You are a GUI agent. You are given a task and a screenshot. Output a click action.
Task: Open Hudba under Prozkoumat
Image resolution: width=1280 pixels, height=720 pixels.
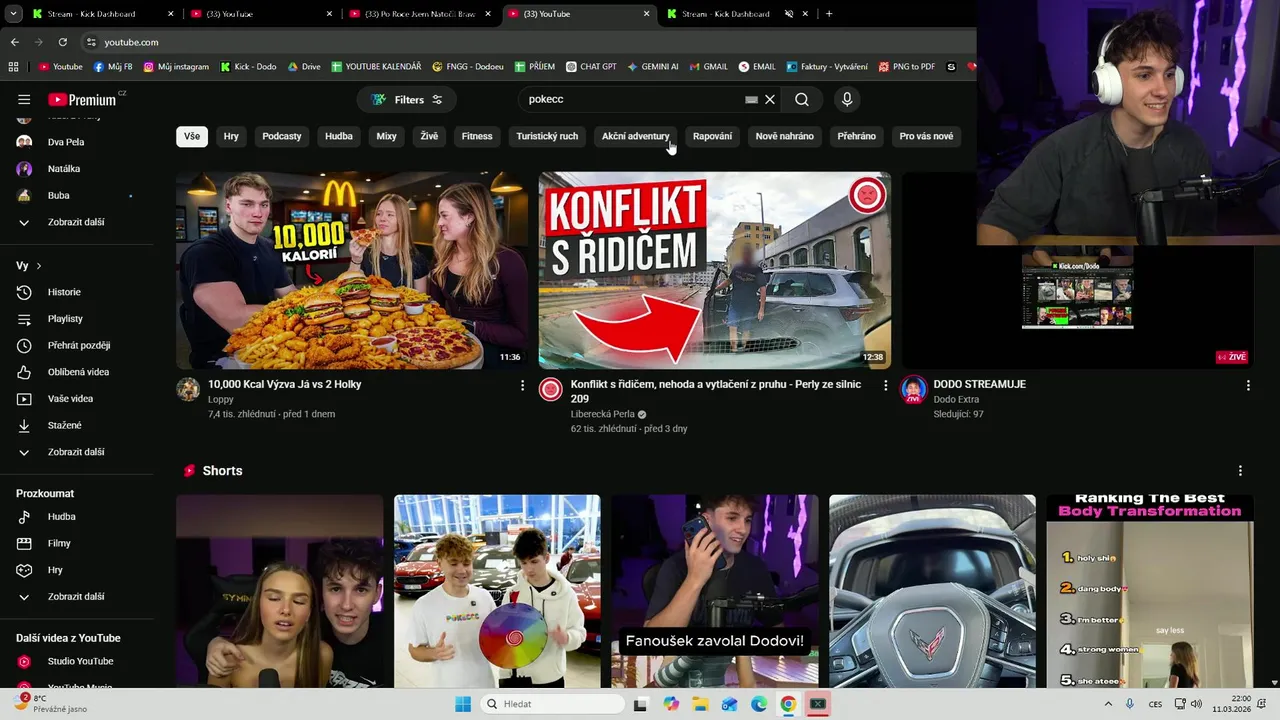tap(76, 517)
